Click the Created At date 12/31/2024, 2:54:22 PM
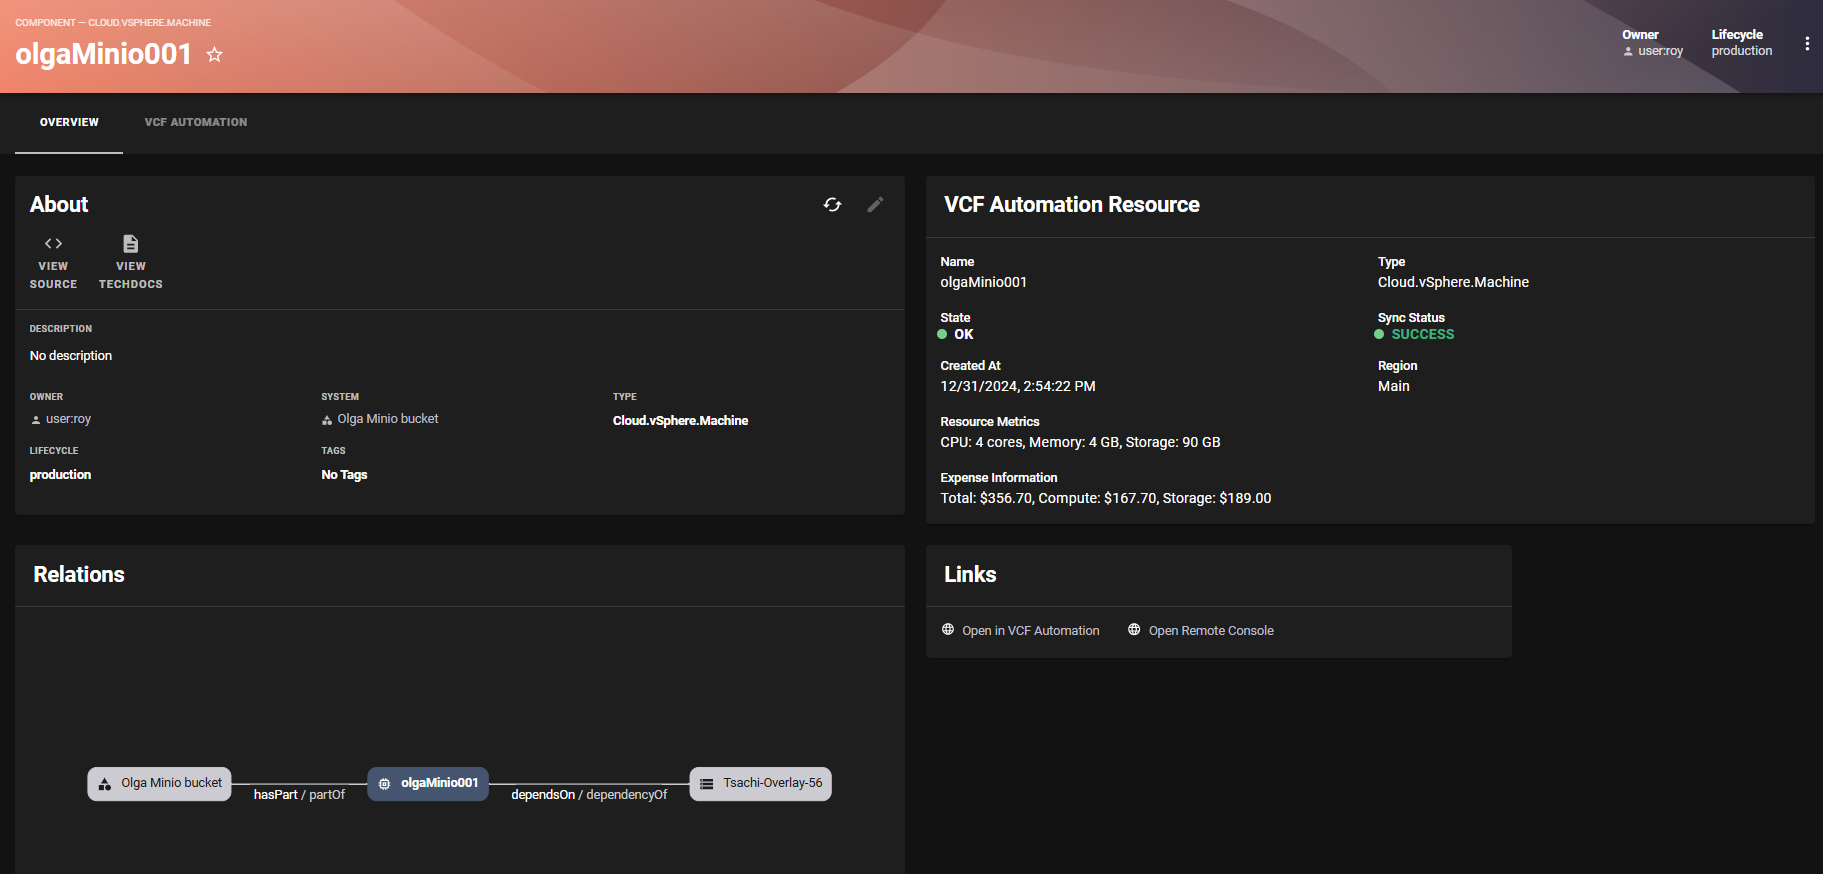The image size is (1823, 874). [1018, 387]
